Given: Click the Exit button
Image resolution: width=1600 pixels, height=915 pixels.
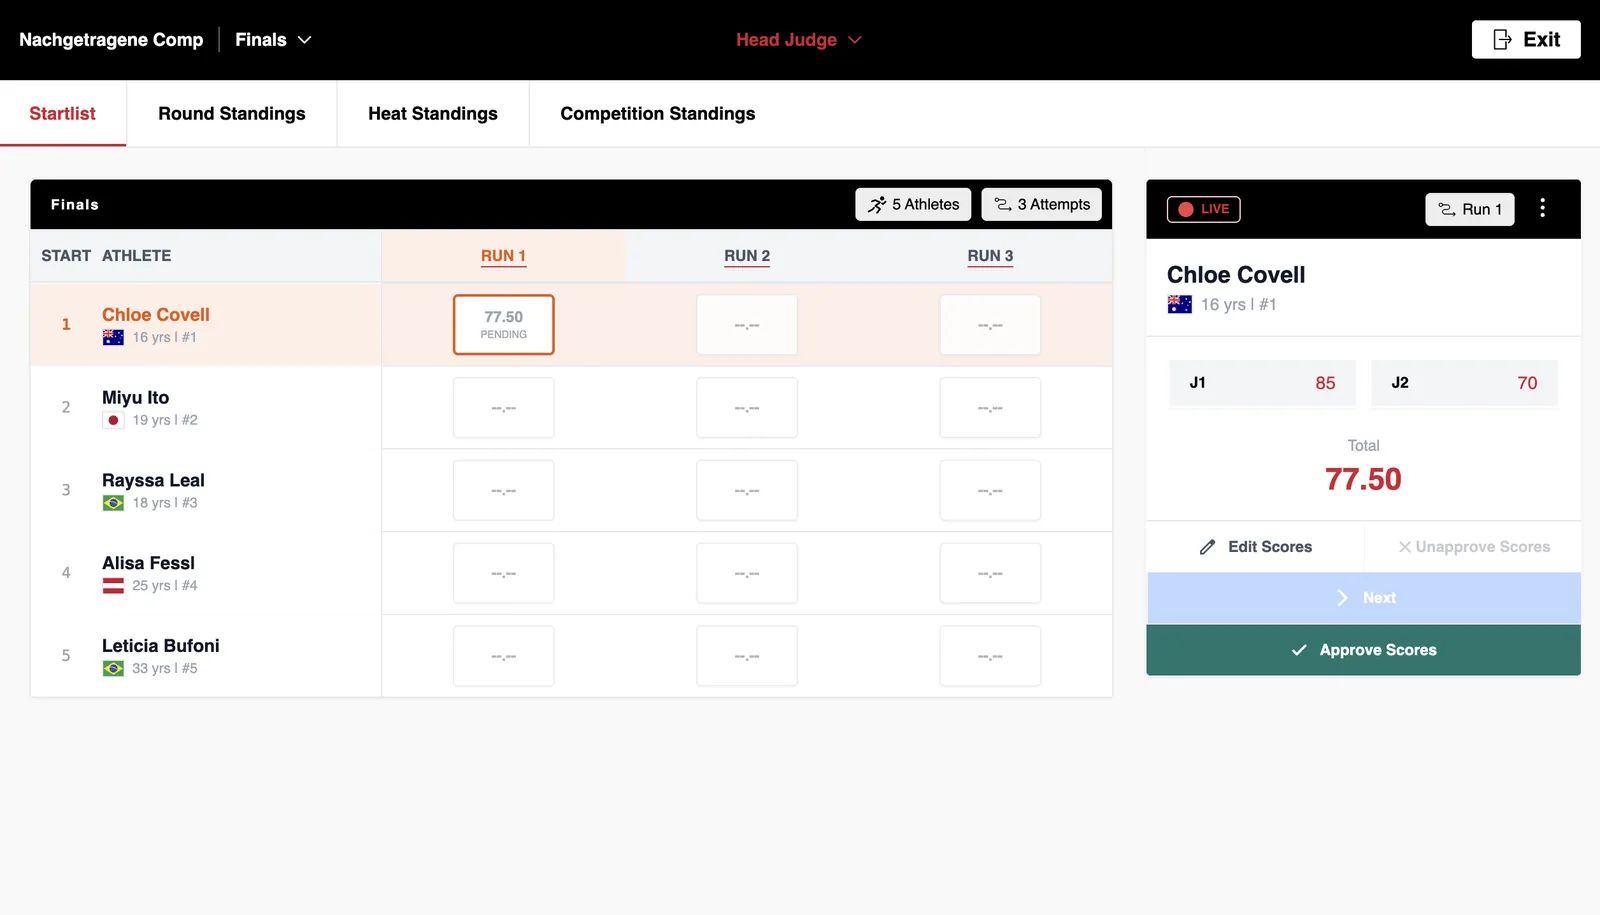Looking at the screenshot, I should coord(1525,40).
